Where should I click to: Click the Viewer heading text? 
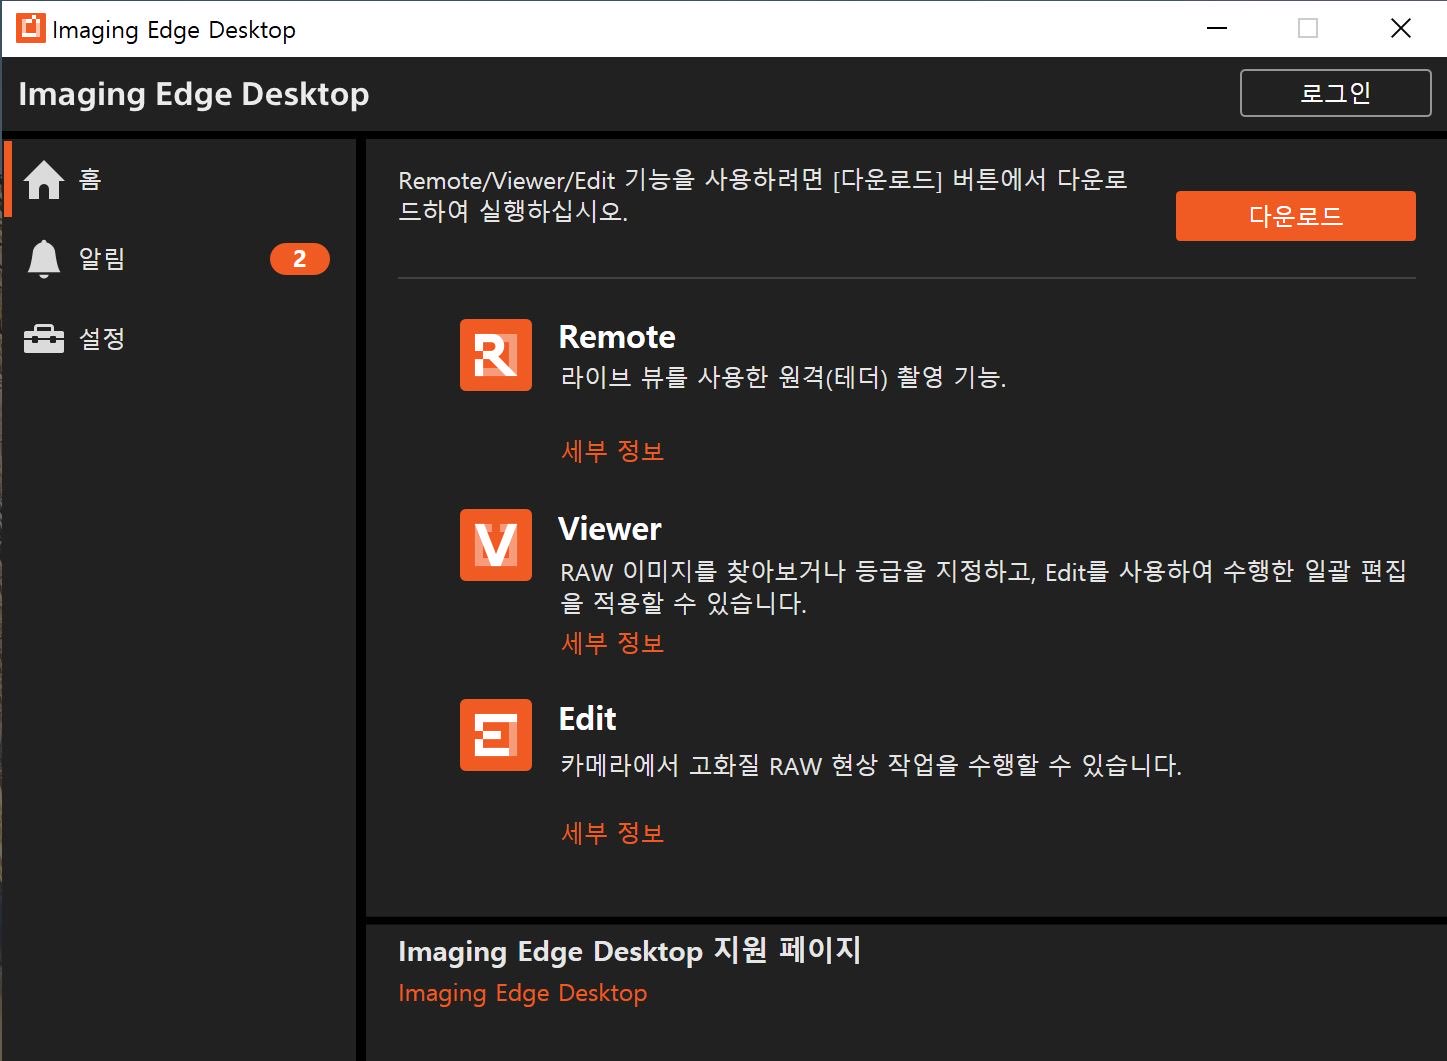(x=610, y=528)
